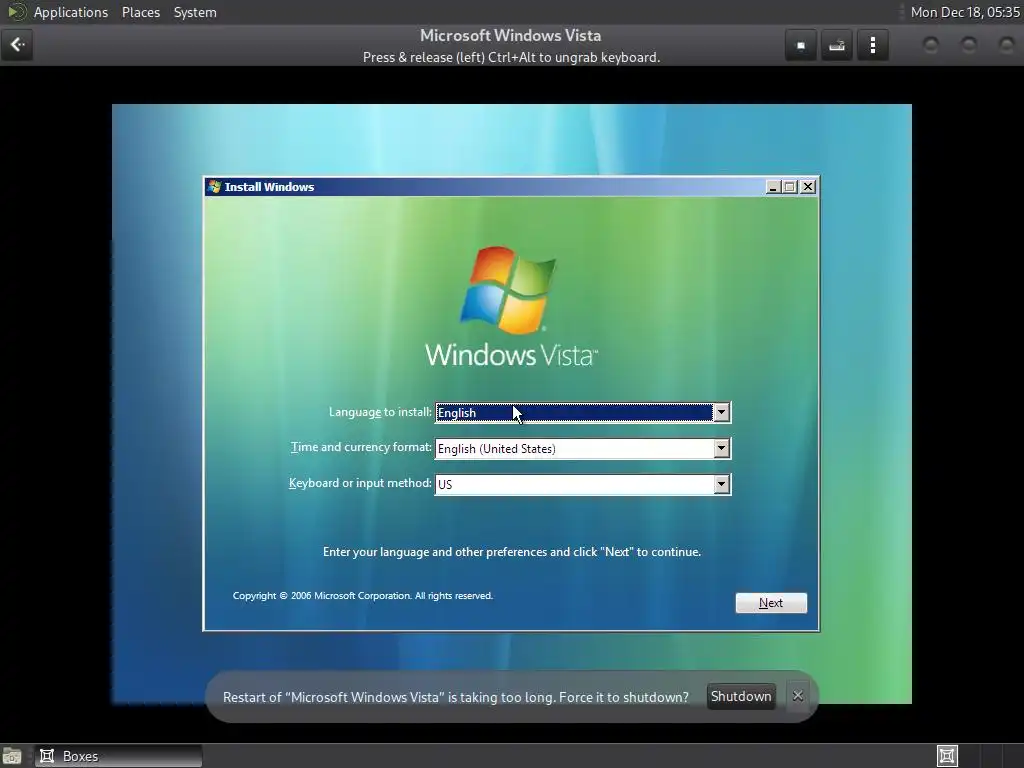Minimize the Install Windows dialog
The height and width of the screenshot is (768, 1024).
(x=773, y=187)
